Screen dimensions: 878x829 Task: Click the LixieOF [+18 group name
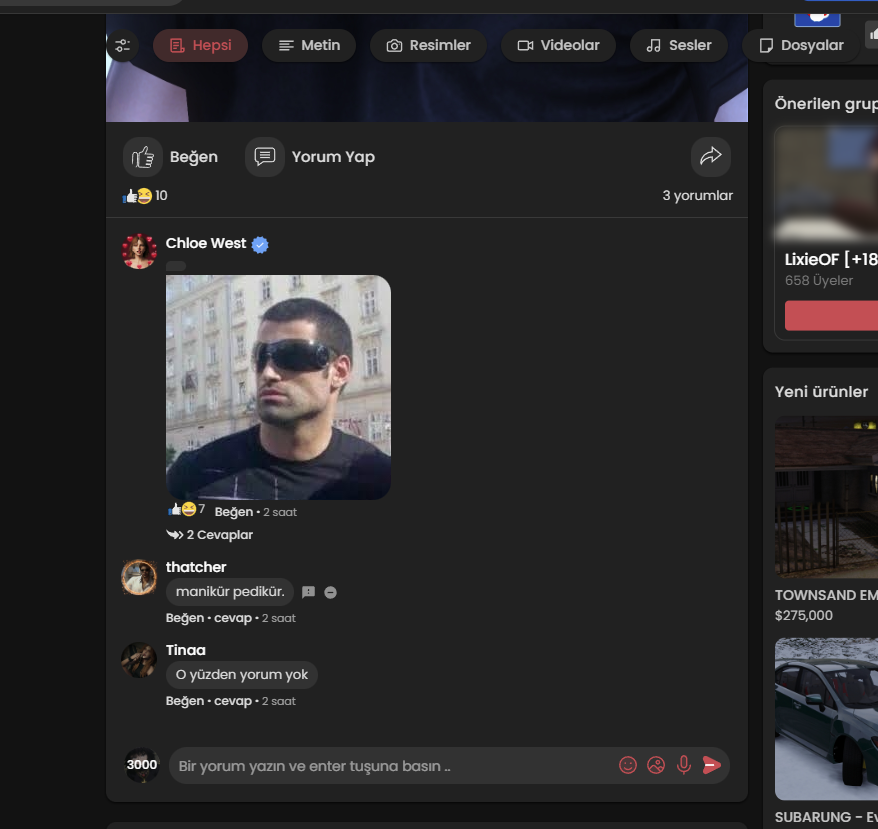click(x=831, y=259)
